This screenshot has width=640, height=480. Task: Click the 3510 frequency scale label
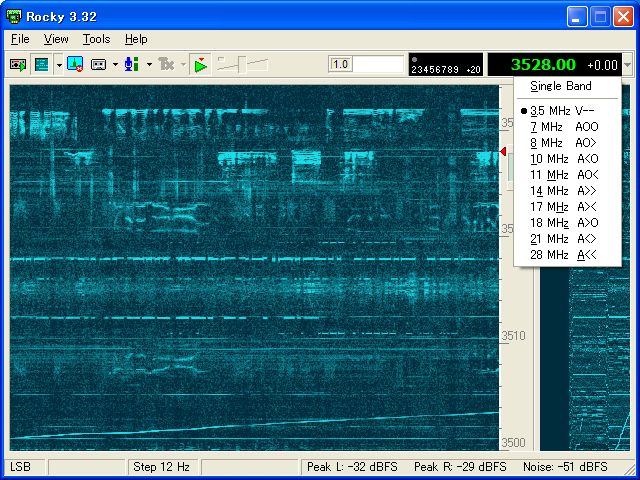pyautogui.click(x=513, y=336)
